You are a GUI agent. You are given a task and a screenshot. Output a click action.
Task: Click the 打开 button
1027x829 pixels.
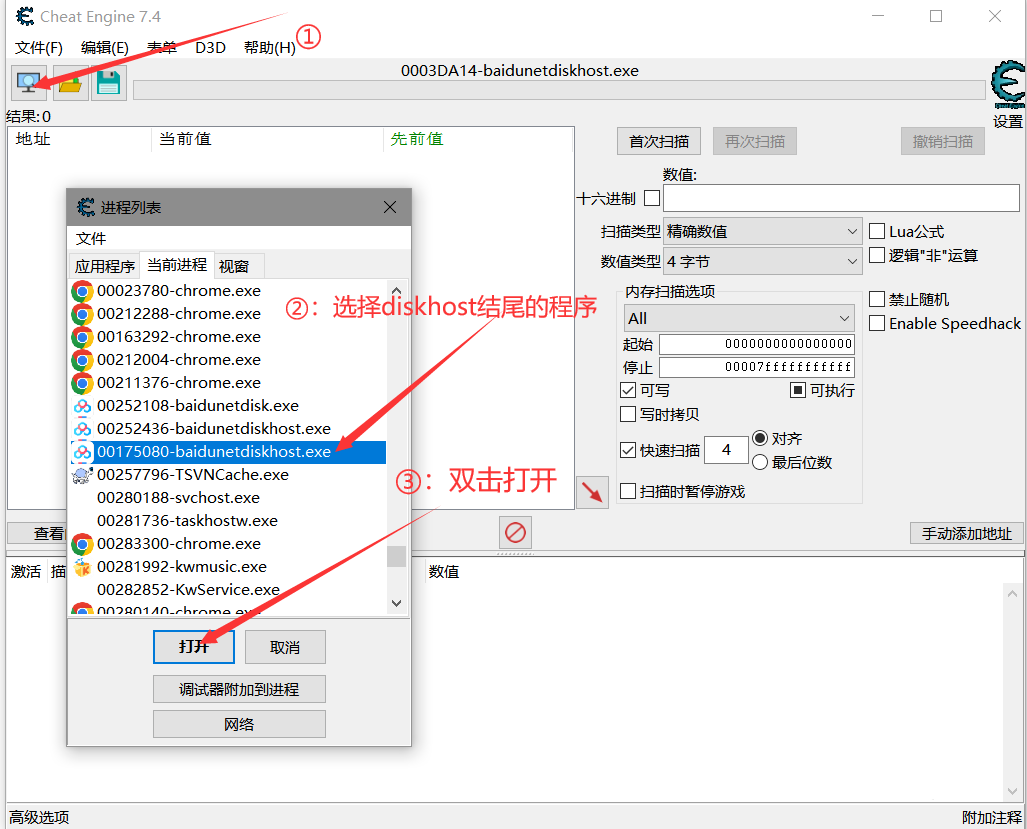193,646
